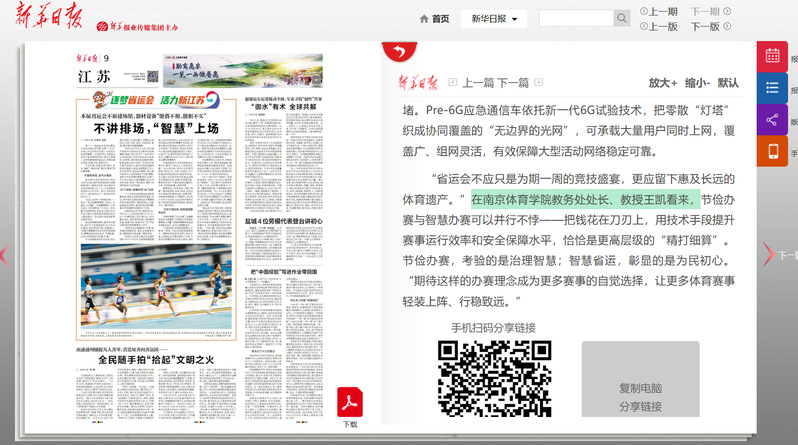The width and height of the screenshot is (798, 445).
Task: Open the article 盐城4位劳模代表登台讲初心
Action: [283, 221]
